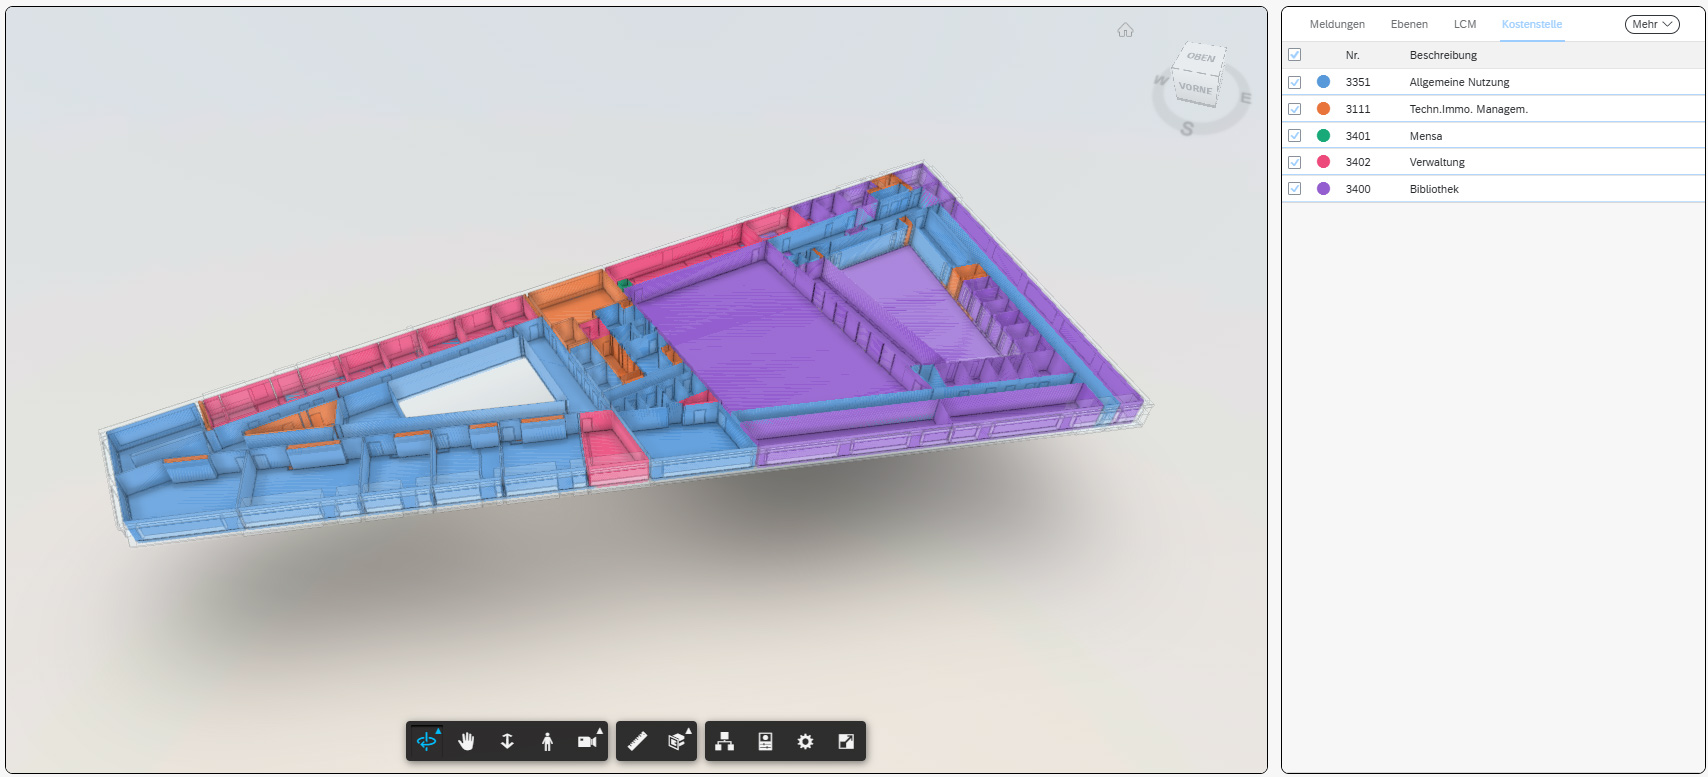Select the Zoom up-down arrow tool
1708x777 pixels.
point(507,742)
